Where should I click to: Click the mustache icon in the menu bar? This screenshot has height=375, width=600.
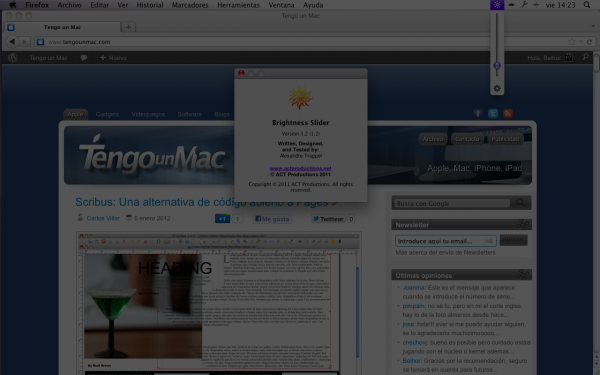click(x=511, y=5)
